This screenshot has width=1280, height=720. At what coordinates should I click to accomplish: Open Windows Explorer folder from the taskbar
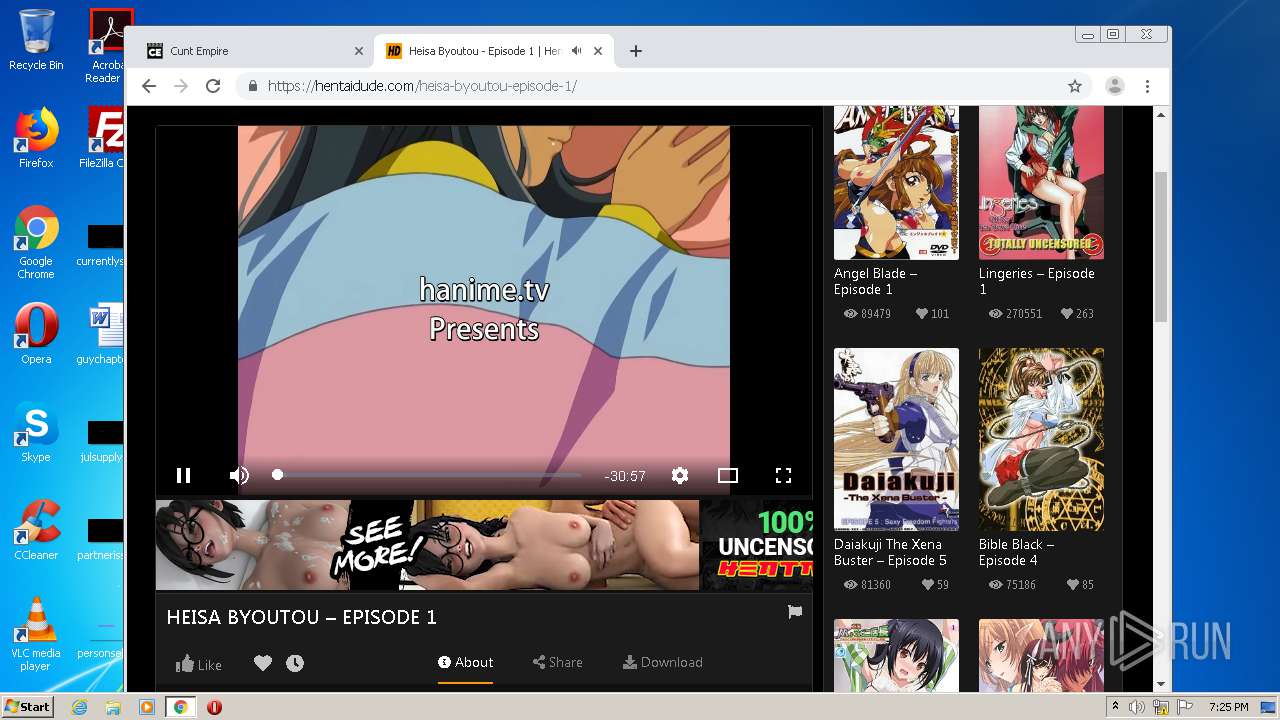point(113,707)
